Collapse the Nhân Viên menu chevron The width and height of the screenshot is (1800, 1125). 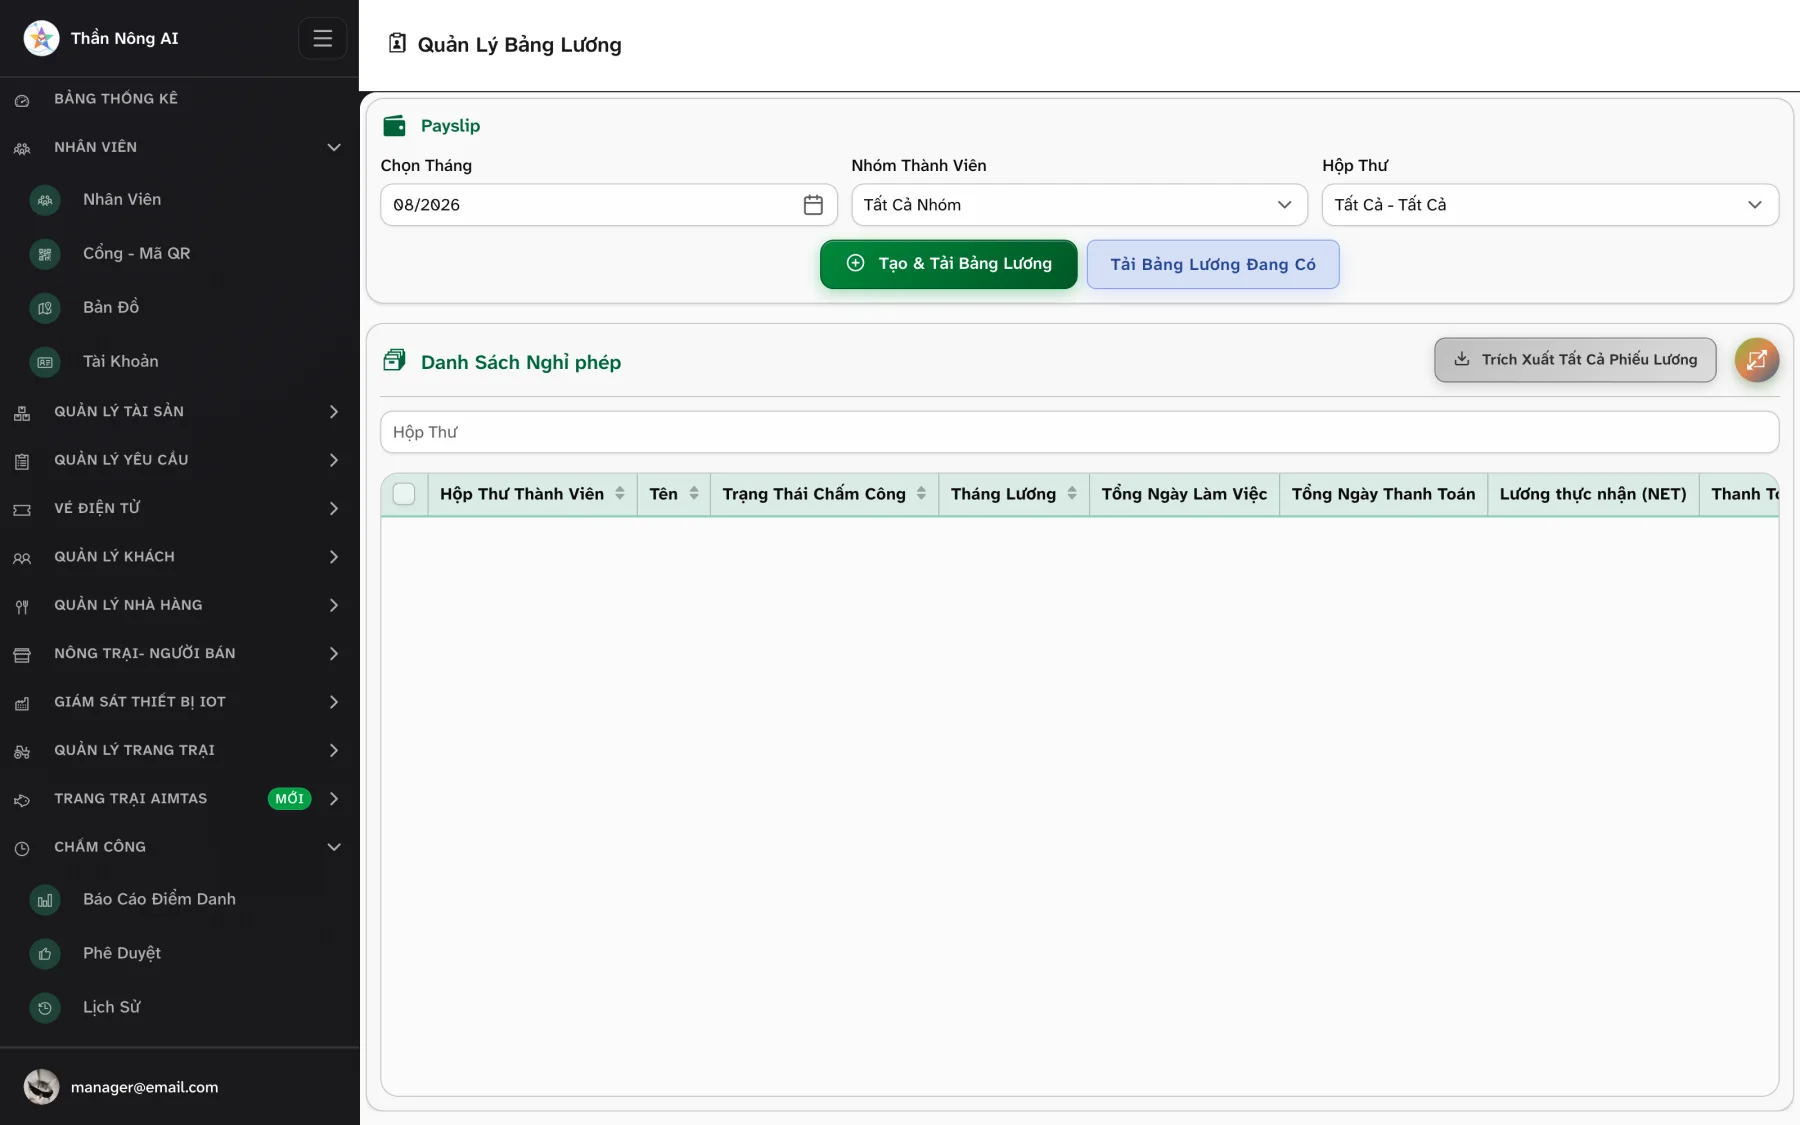334,147
